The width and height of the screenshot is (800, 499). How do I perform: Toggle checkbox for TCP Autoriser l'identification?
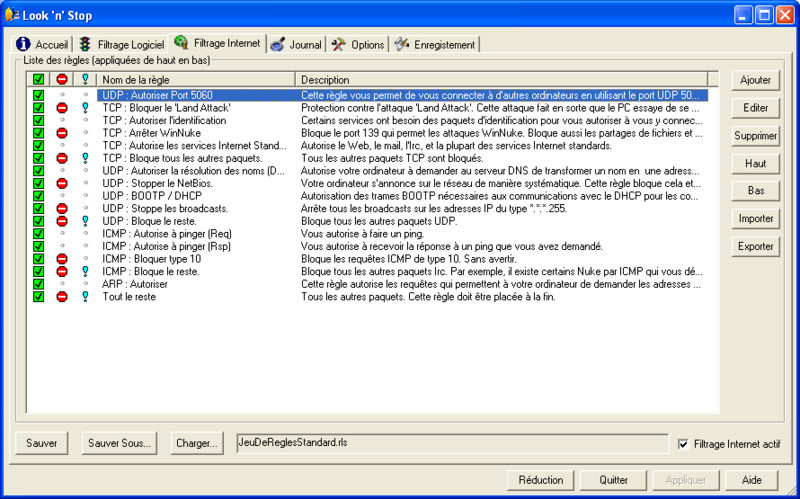[38, 120]
